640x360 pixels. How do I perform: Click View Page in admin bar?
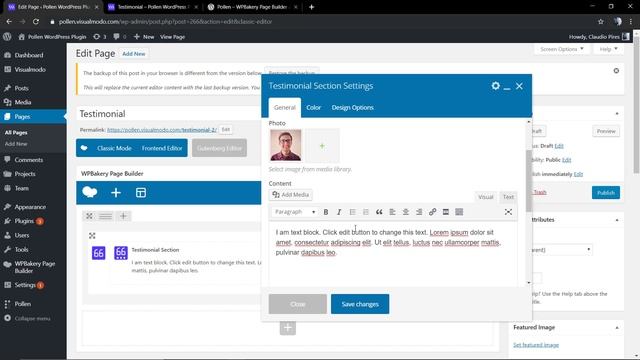point(172,37)
